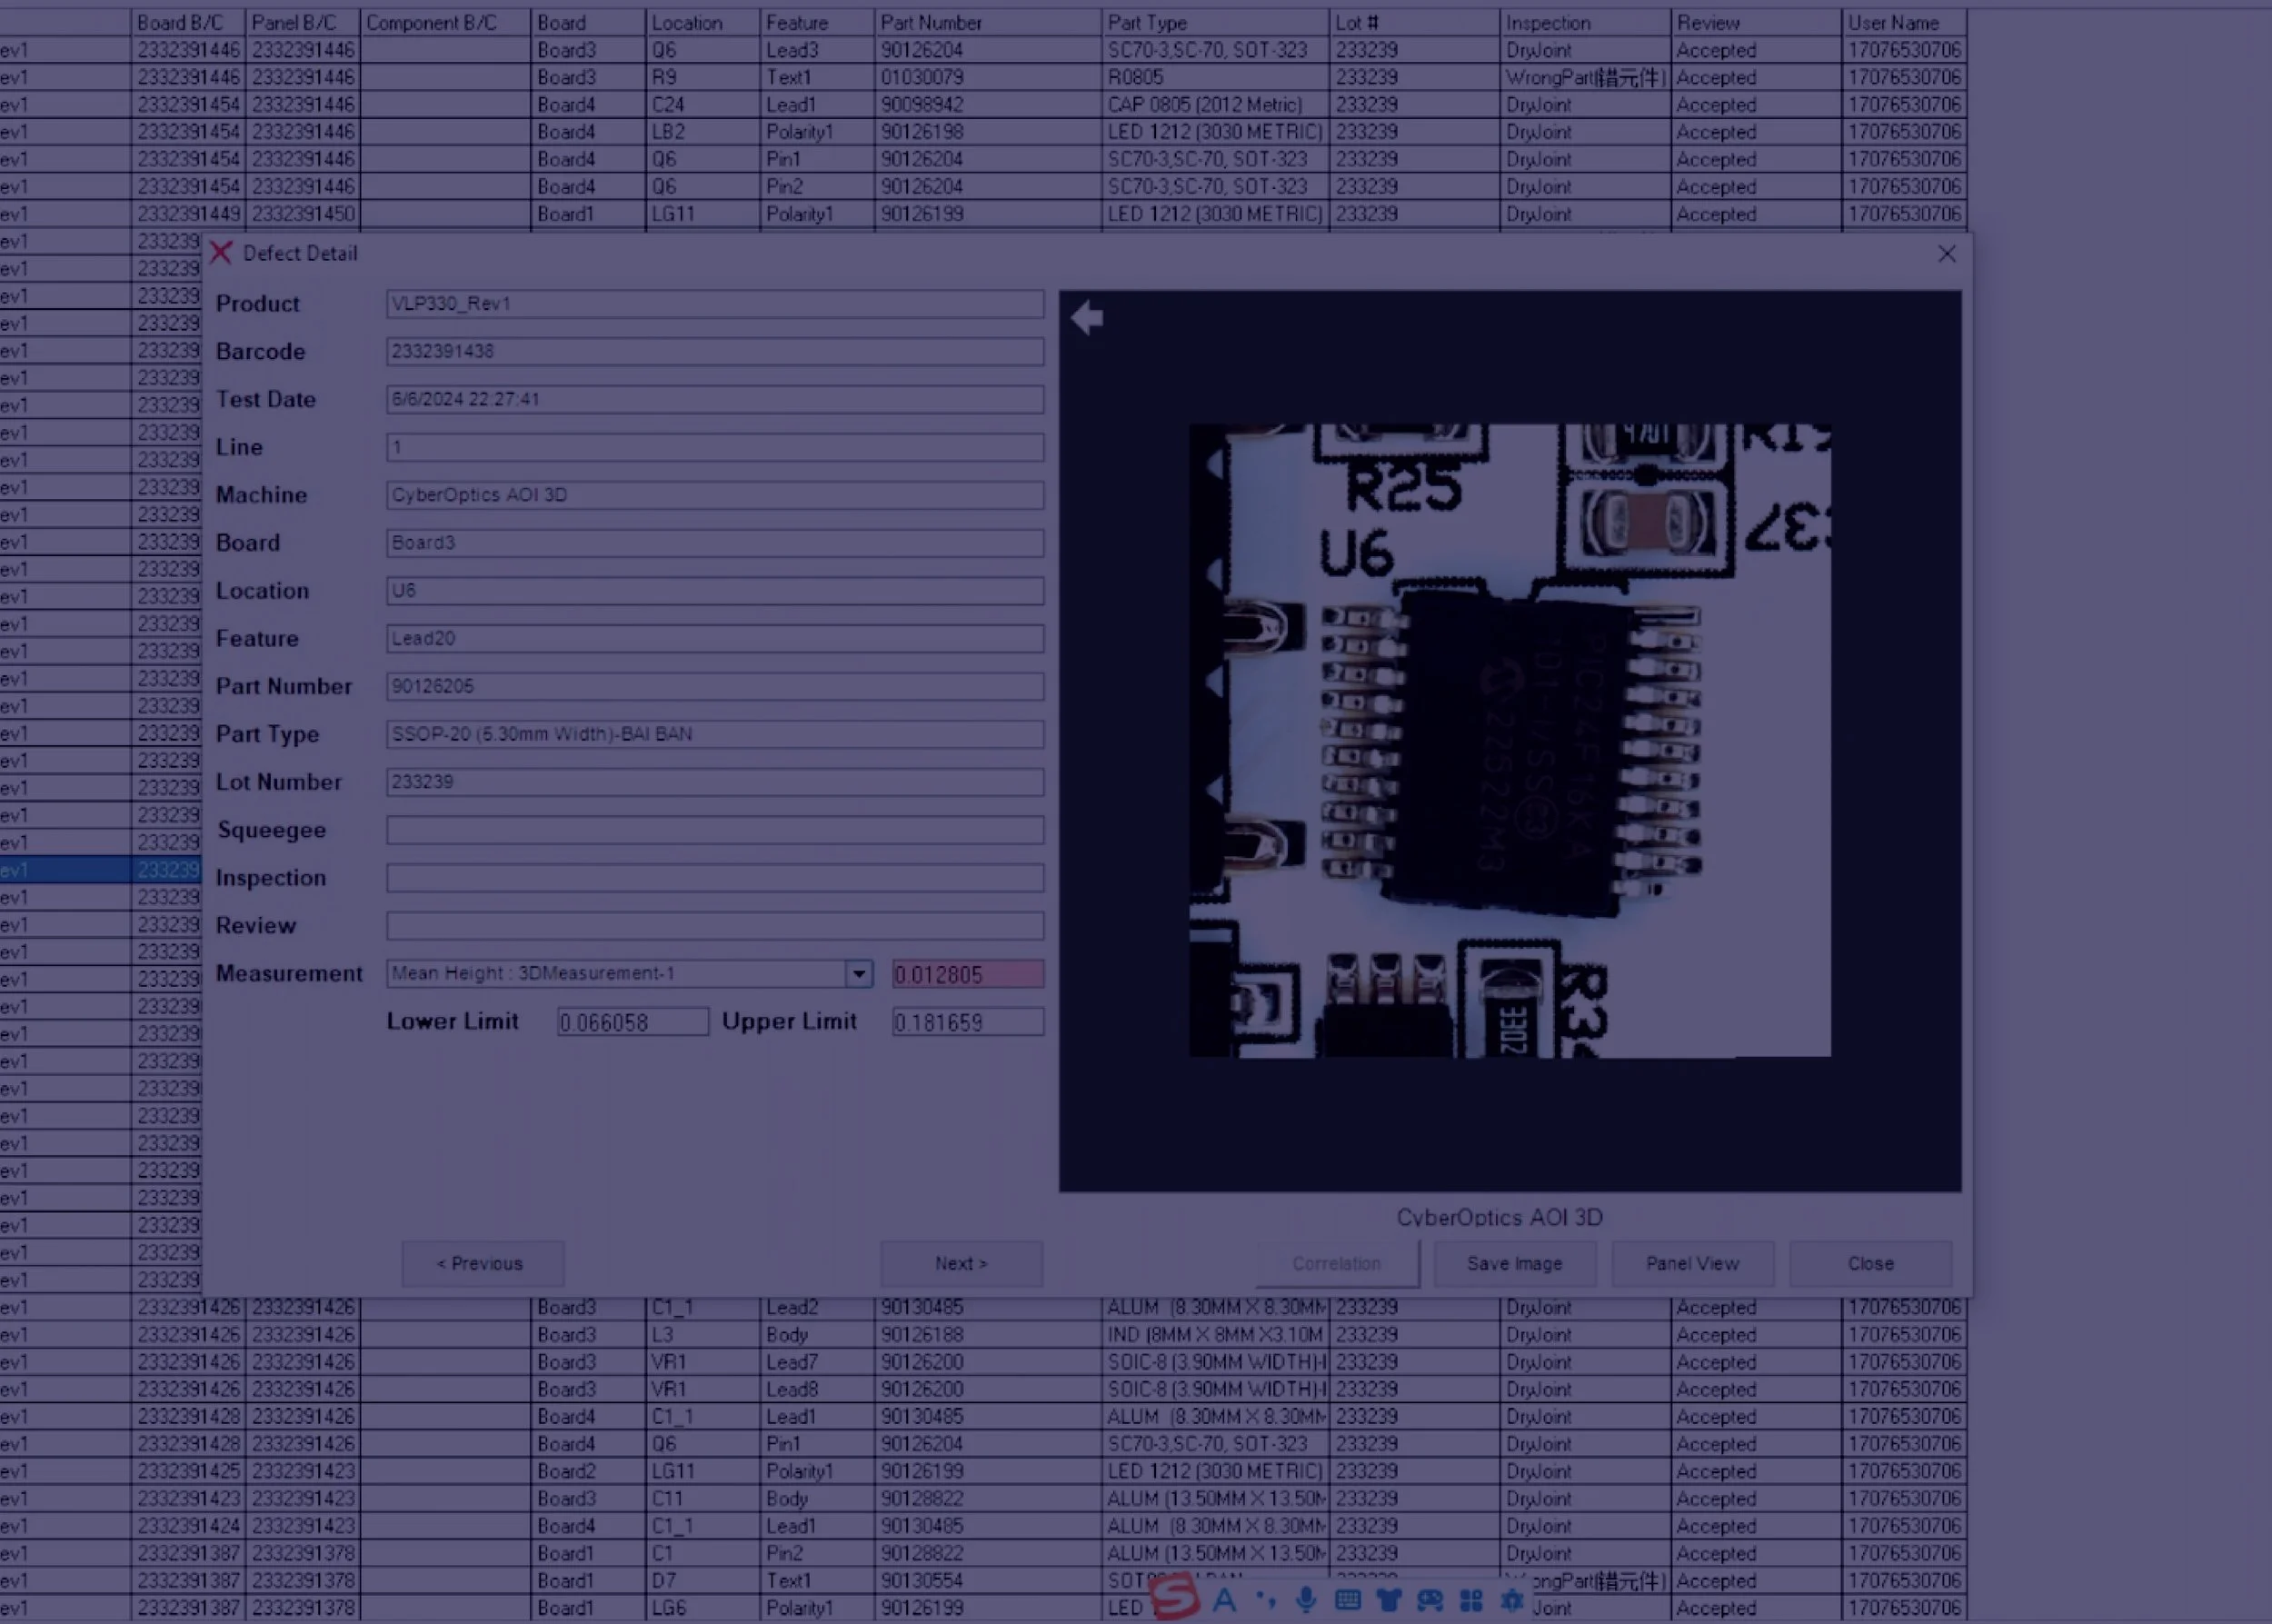Viewport: 2272px width, 1624px height.
Task: Sort by the Board B/C column header
Action: (189, 22)
